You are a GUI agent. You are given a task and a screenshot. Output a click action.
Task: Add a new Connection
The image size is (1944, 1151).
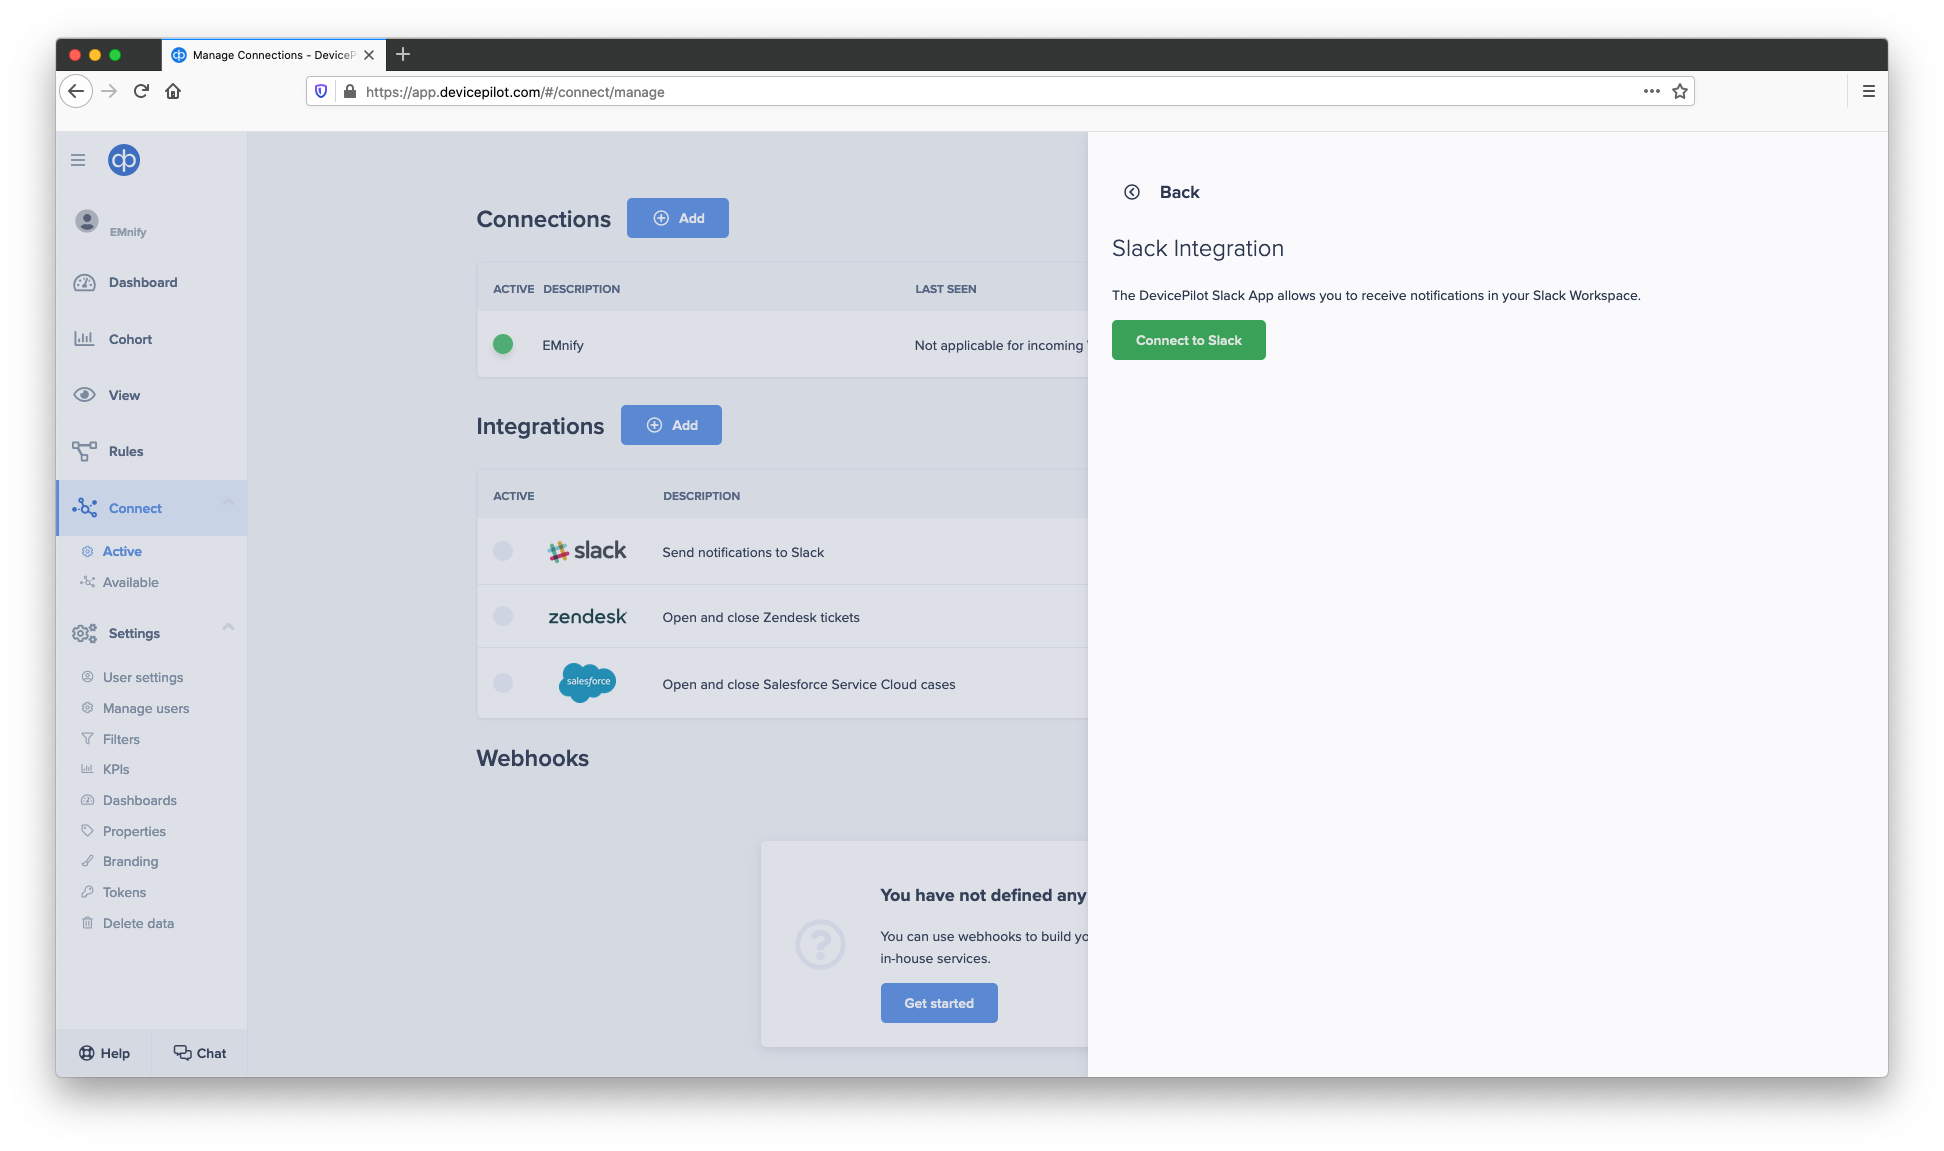678,218
